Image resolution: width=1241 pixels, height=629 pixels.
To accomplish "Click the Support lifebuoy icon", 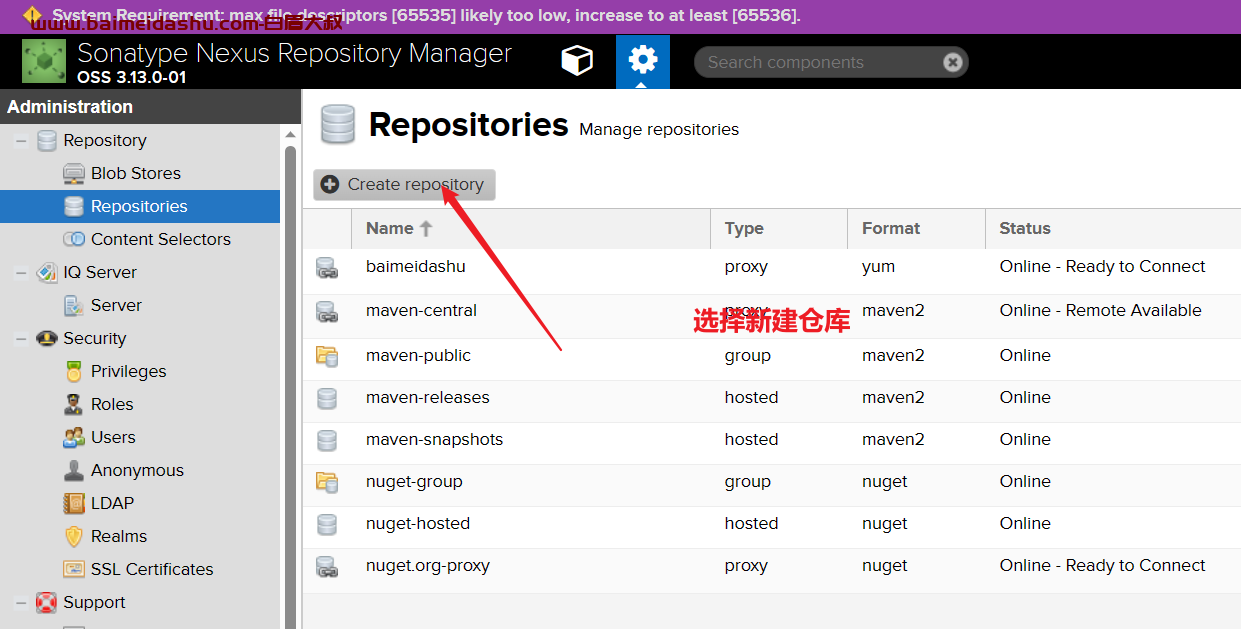I will [x=46, y=602].
